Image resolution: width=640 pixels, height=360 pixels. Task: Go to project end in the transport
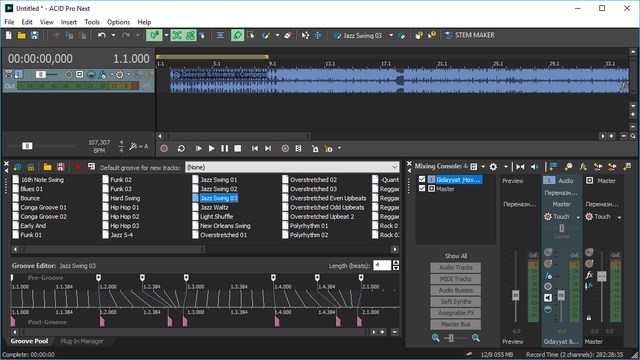point(268,149)
